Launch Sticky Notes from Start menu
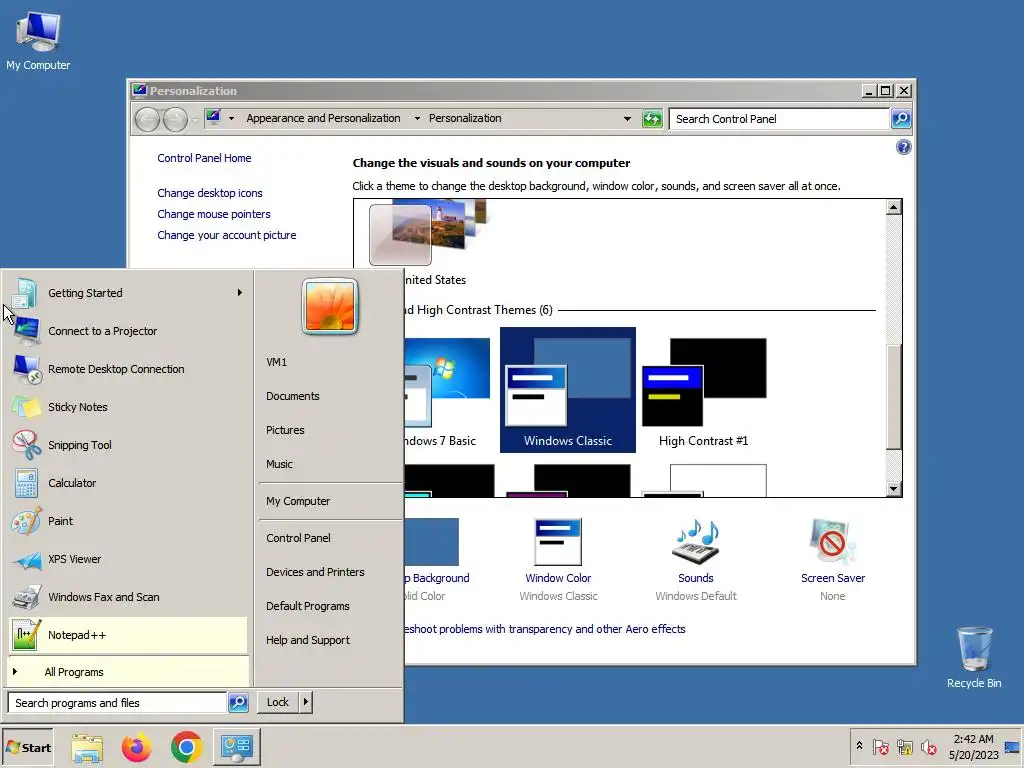This screenshot has width=1024, height=768. point(129,407)
